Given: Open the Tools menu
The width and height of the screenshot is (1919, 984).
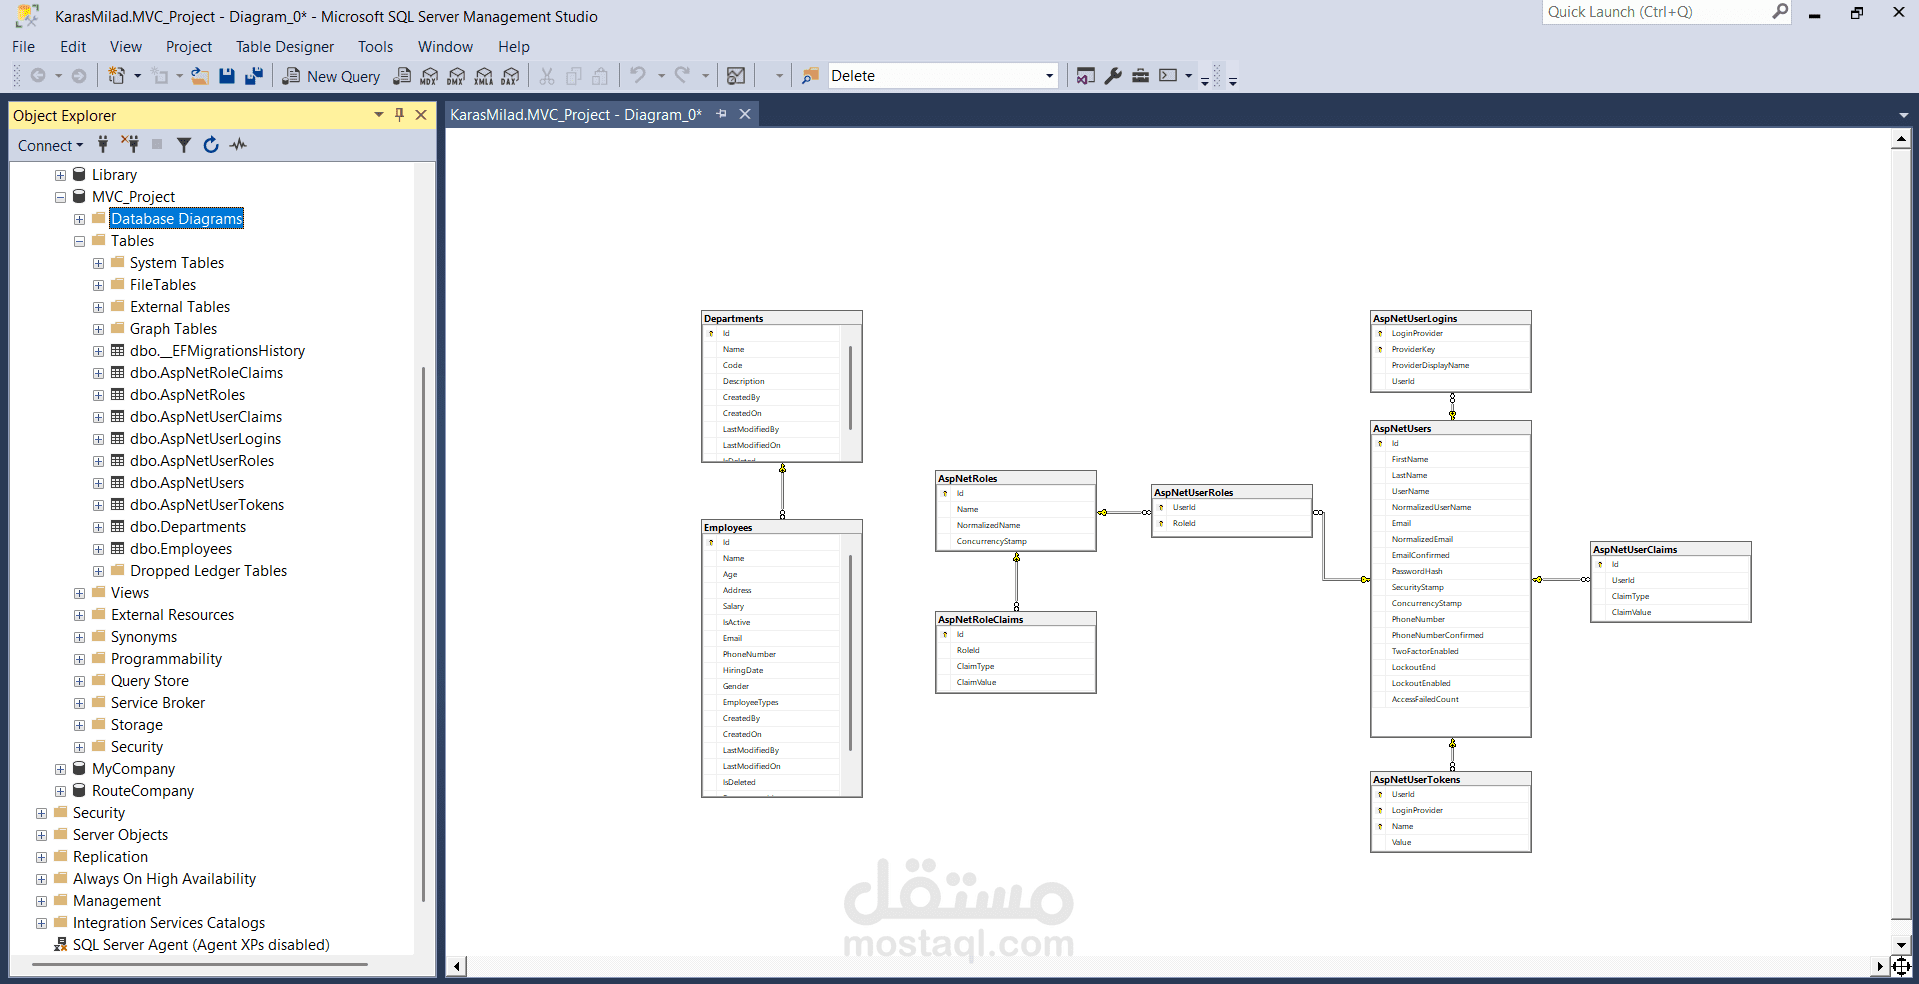Looking at the screenshot, I should click(375, 47).
